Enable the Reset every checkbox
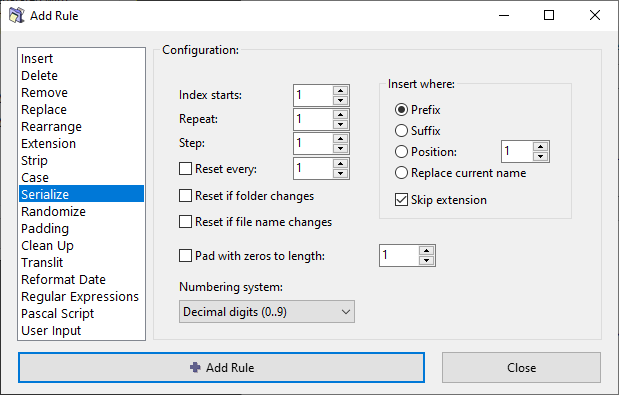 (186, 169)
